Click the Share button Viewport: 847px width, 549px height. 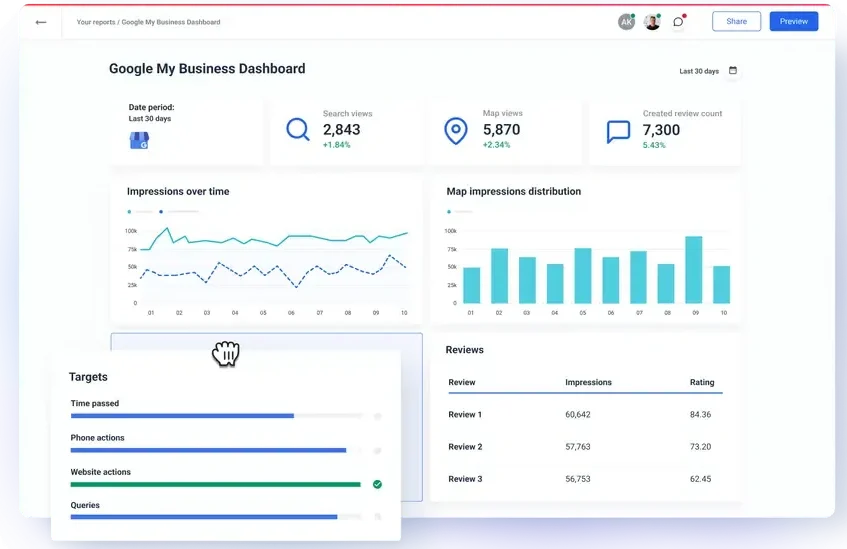[x=736, y=21]
